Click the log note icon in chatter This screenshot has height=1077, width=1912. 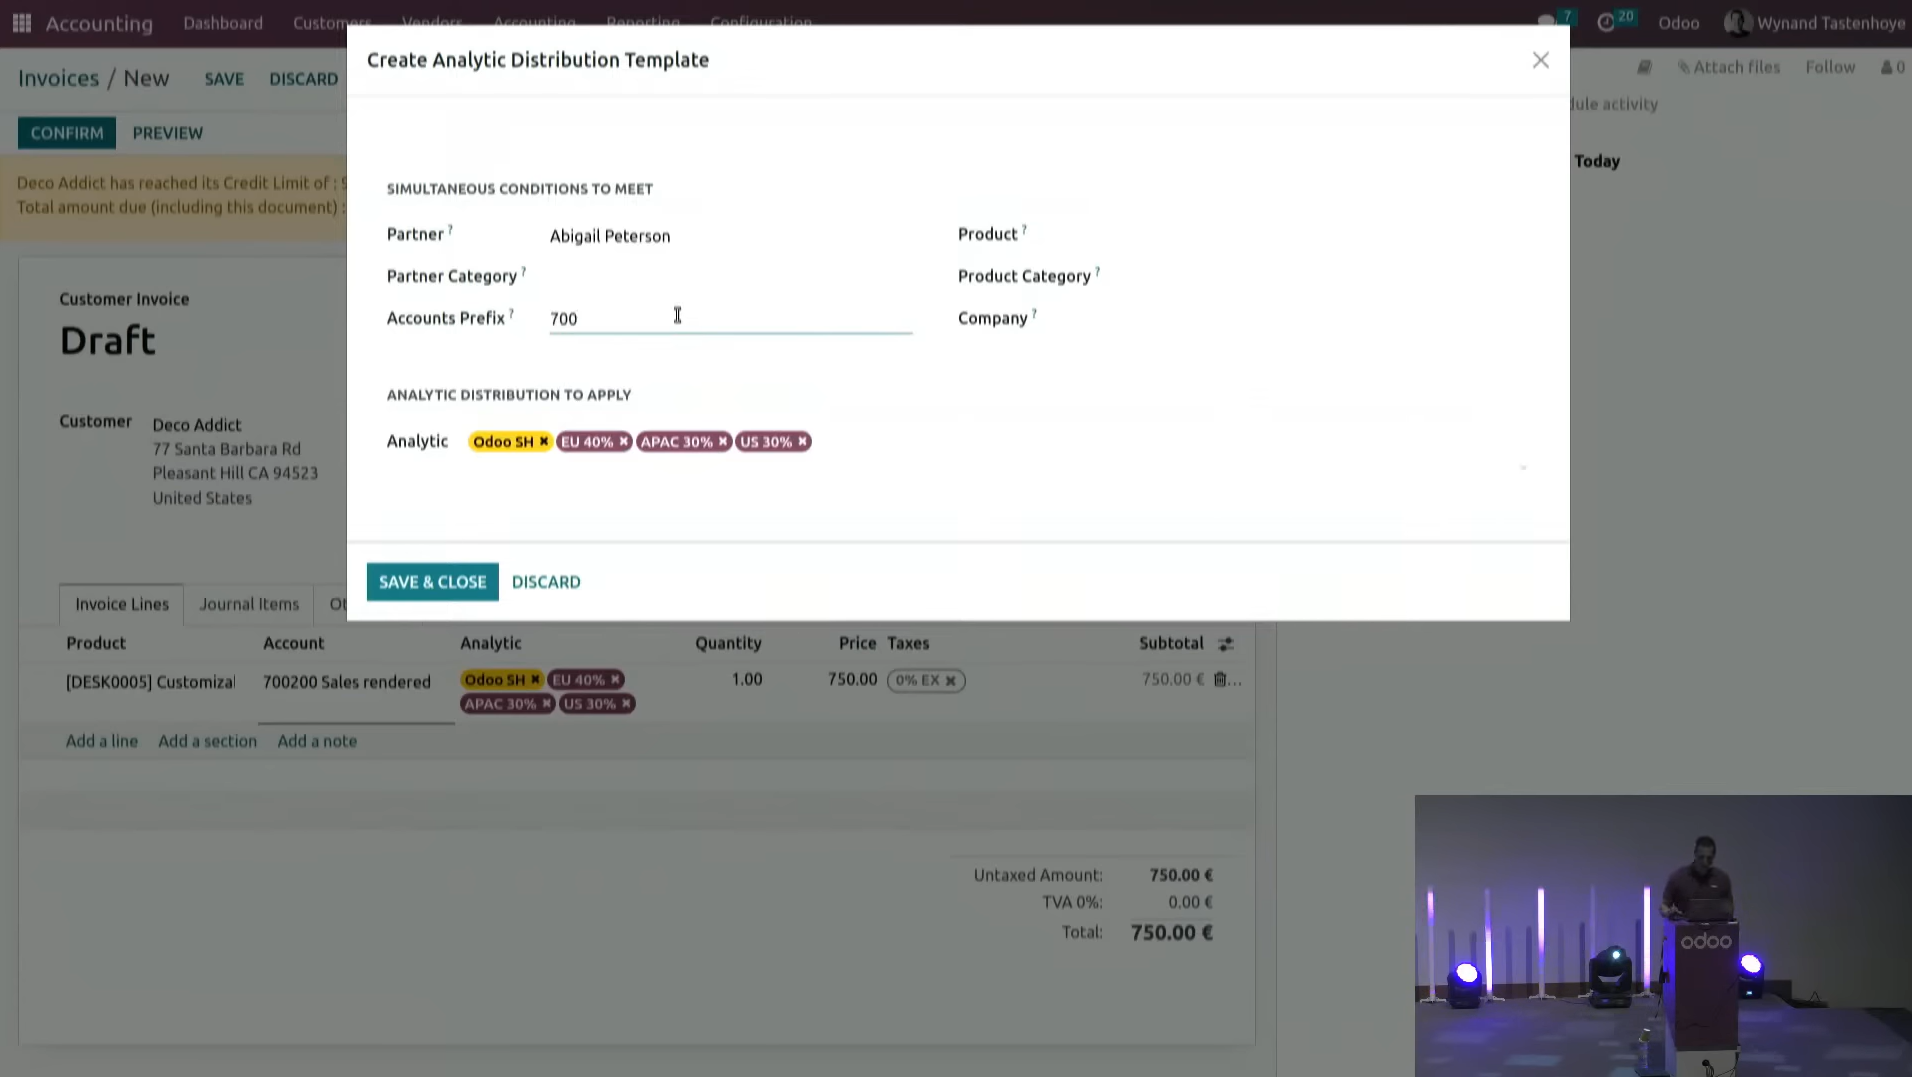[1644, 67]
